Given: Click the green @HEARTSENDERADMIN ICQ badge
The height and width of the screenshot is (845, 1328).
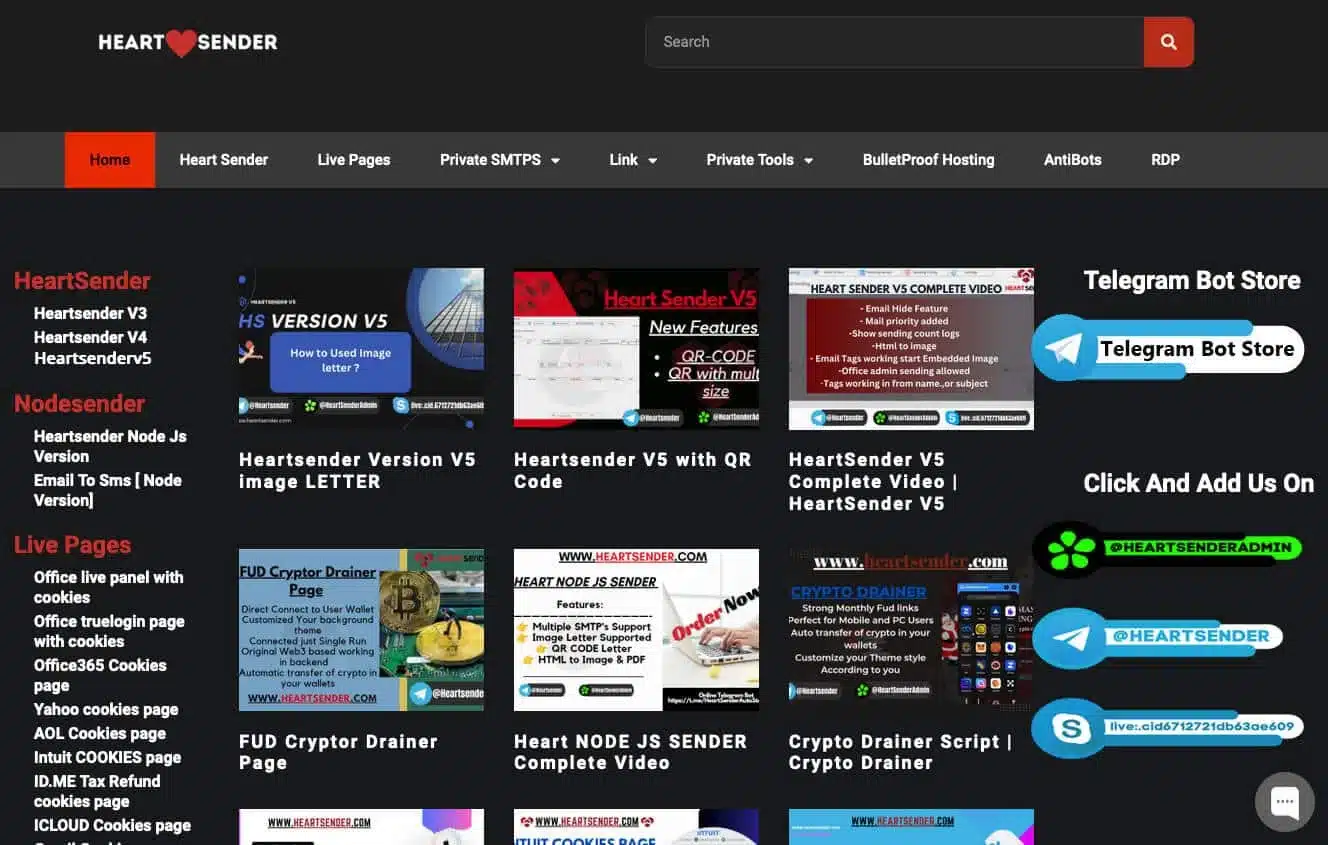Looking at the screenshot, I should point(1168,548).
